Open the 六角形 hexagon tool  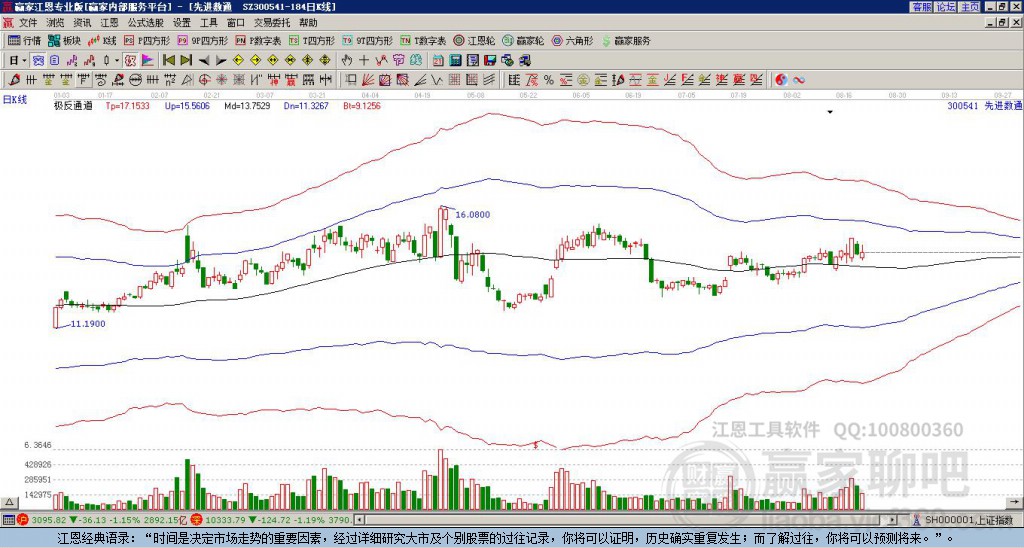click(x=573, y=40)
